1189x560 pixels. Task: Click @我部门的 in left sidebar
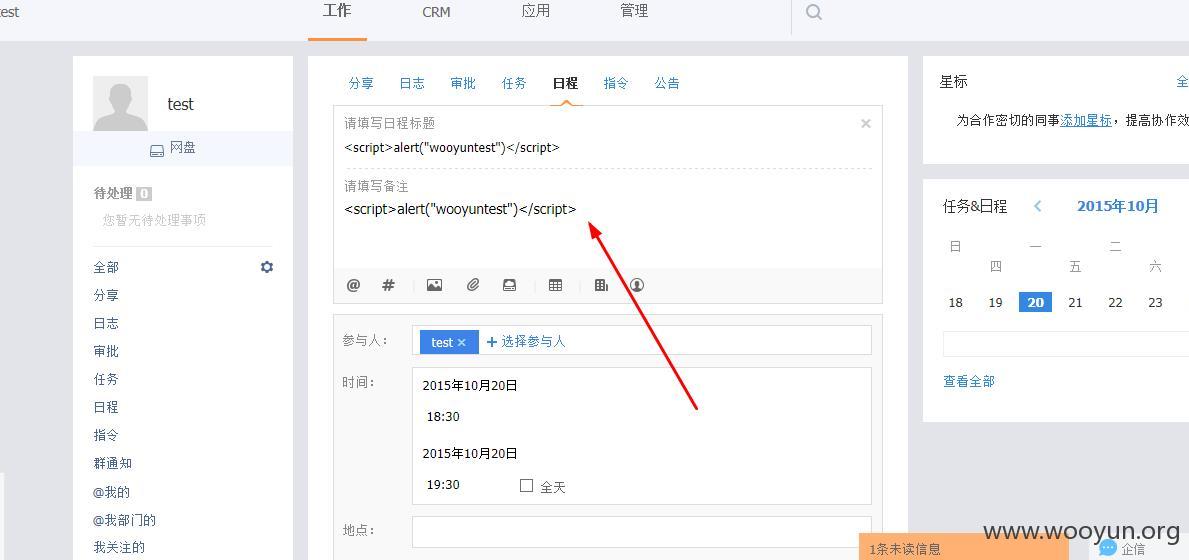[x=124, y=520]
